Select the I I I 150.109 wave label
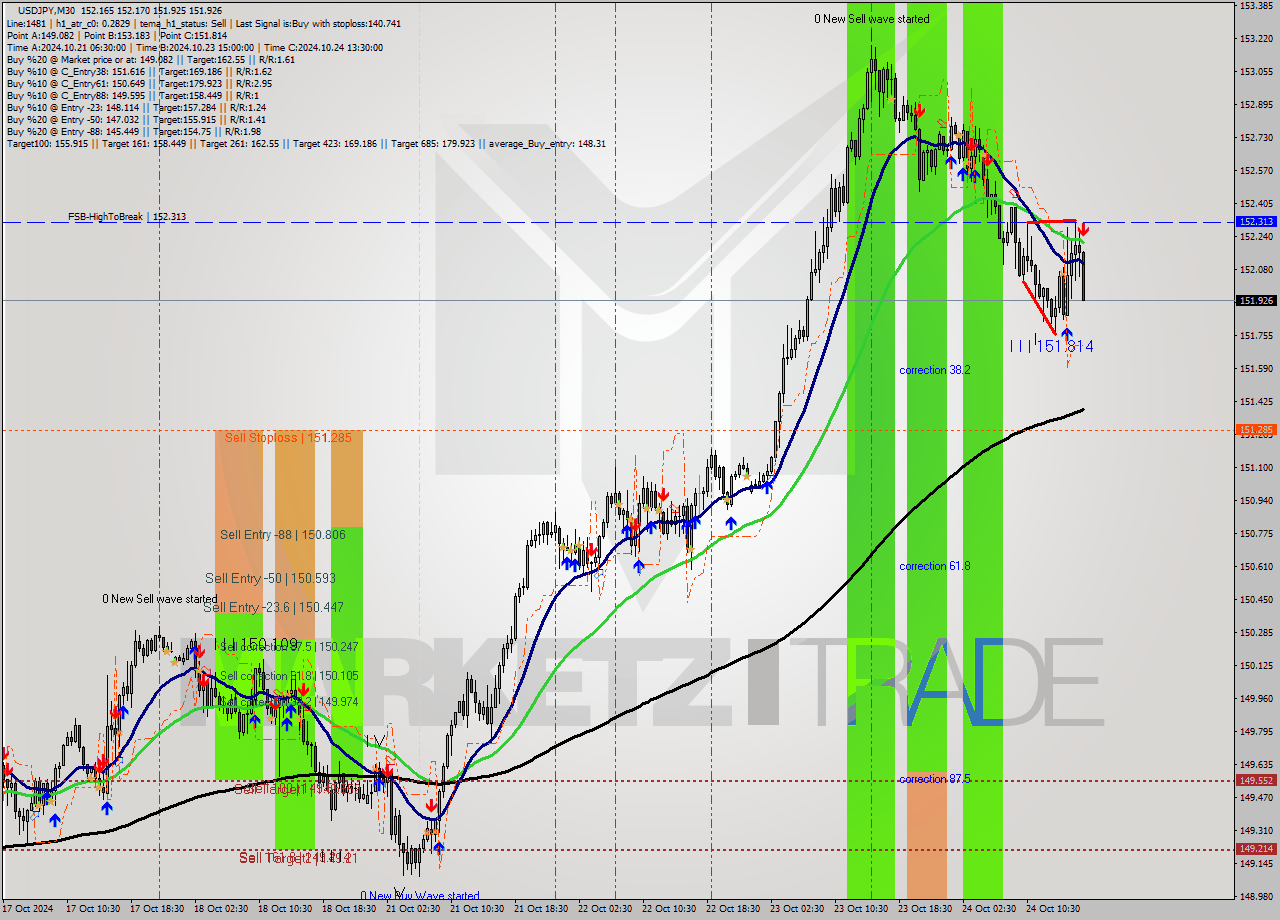The height and width of the screenshot is (920, 1280). pyautogui.click(x=256, y=643)
